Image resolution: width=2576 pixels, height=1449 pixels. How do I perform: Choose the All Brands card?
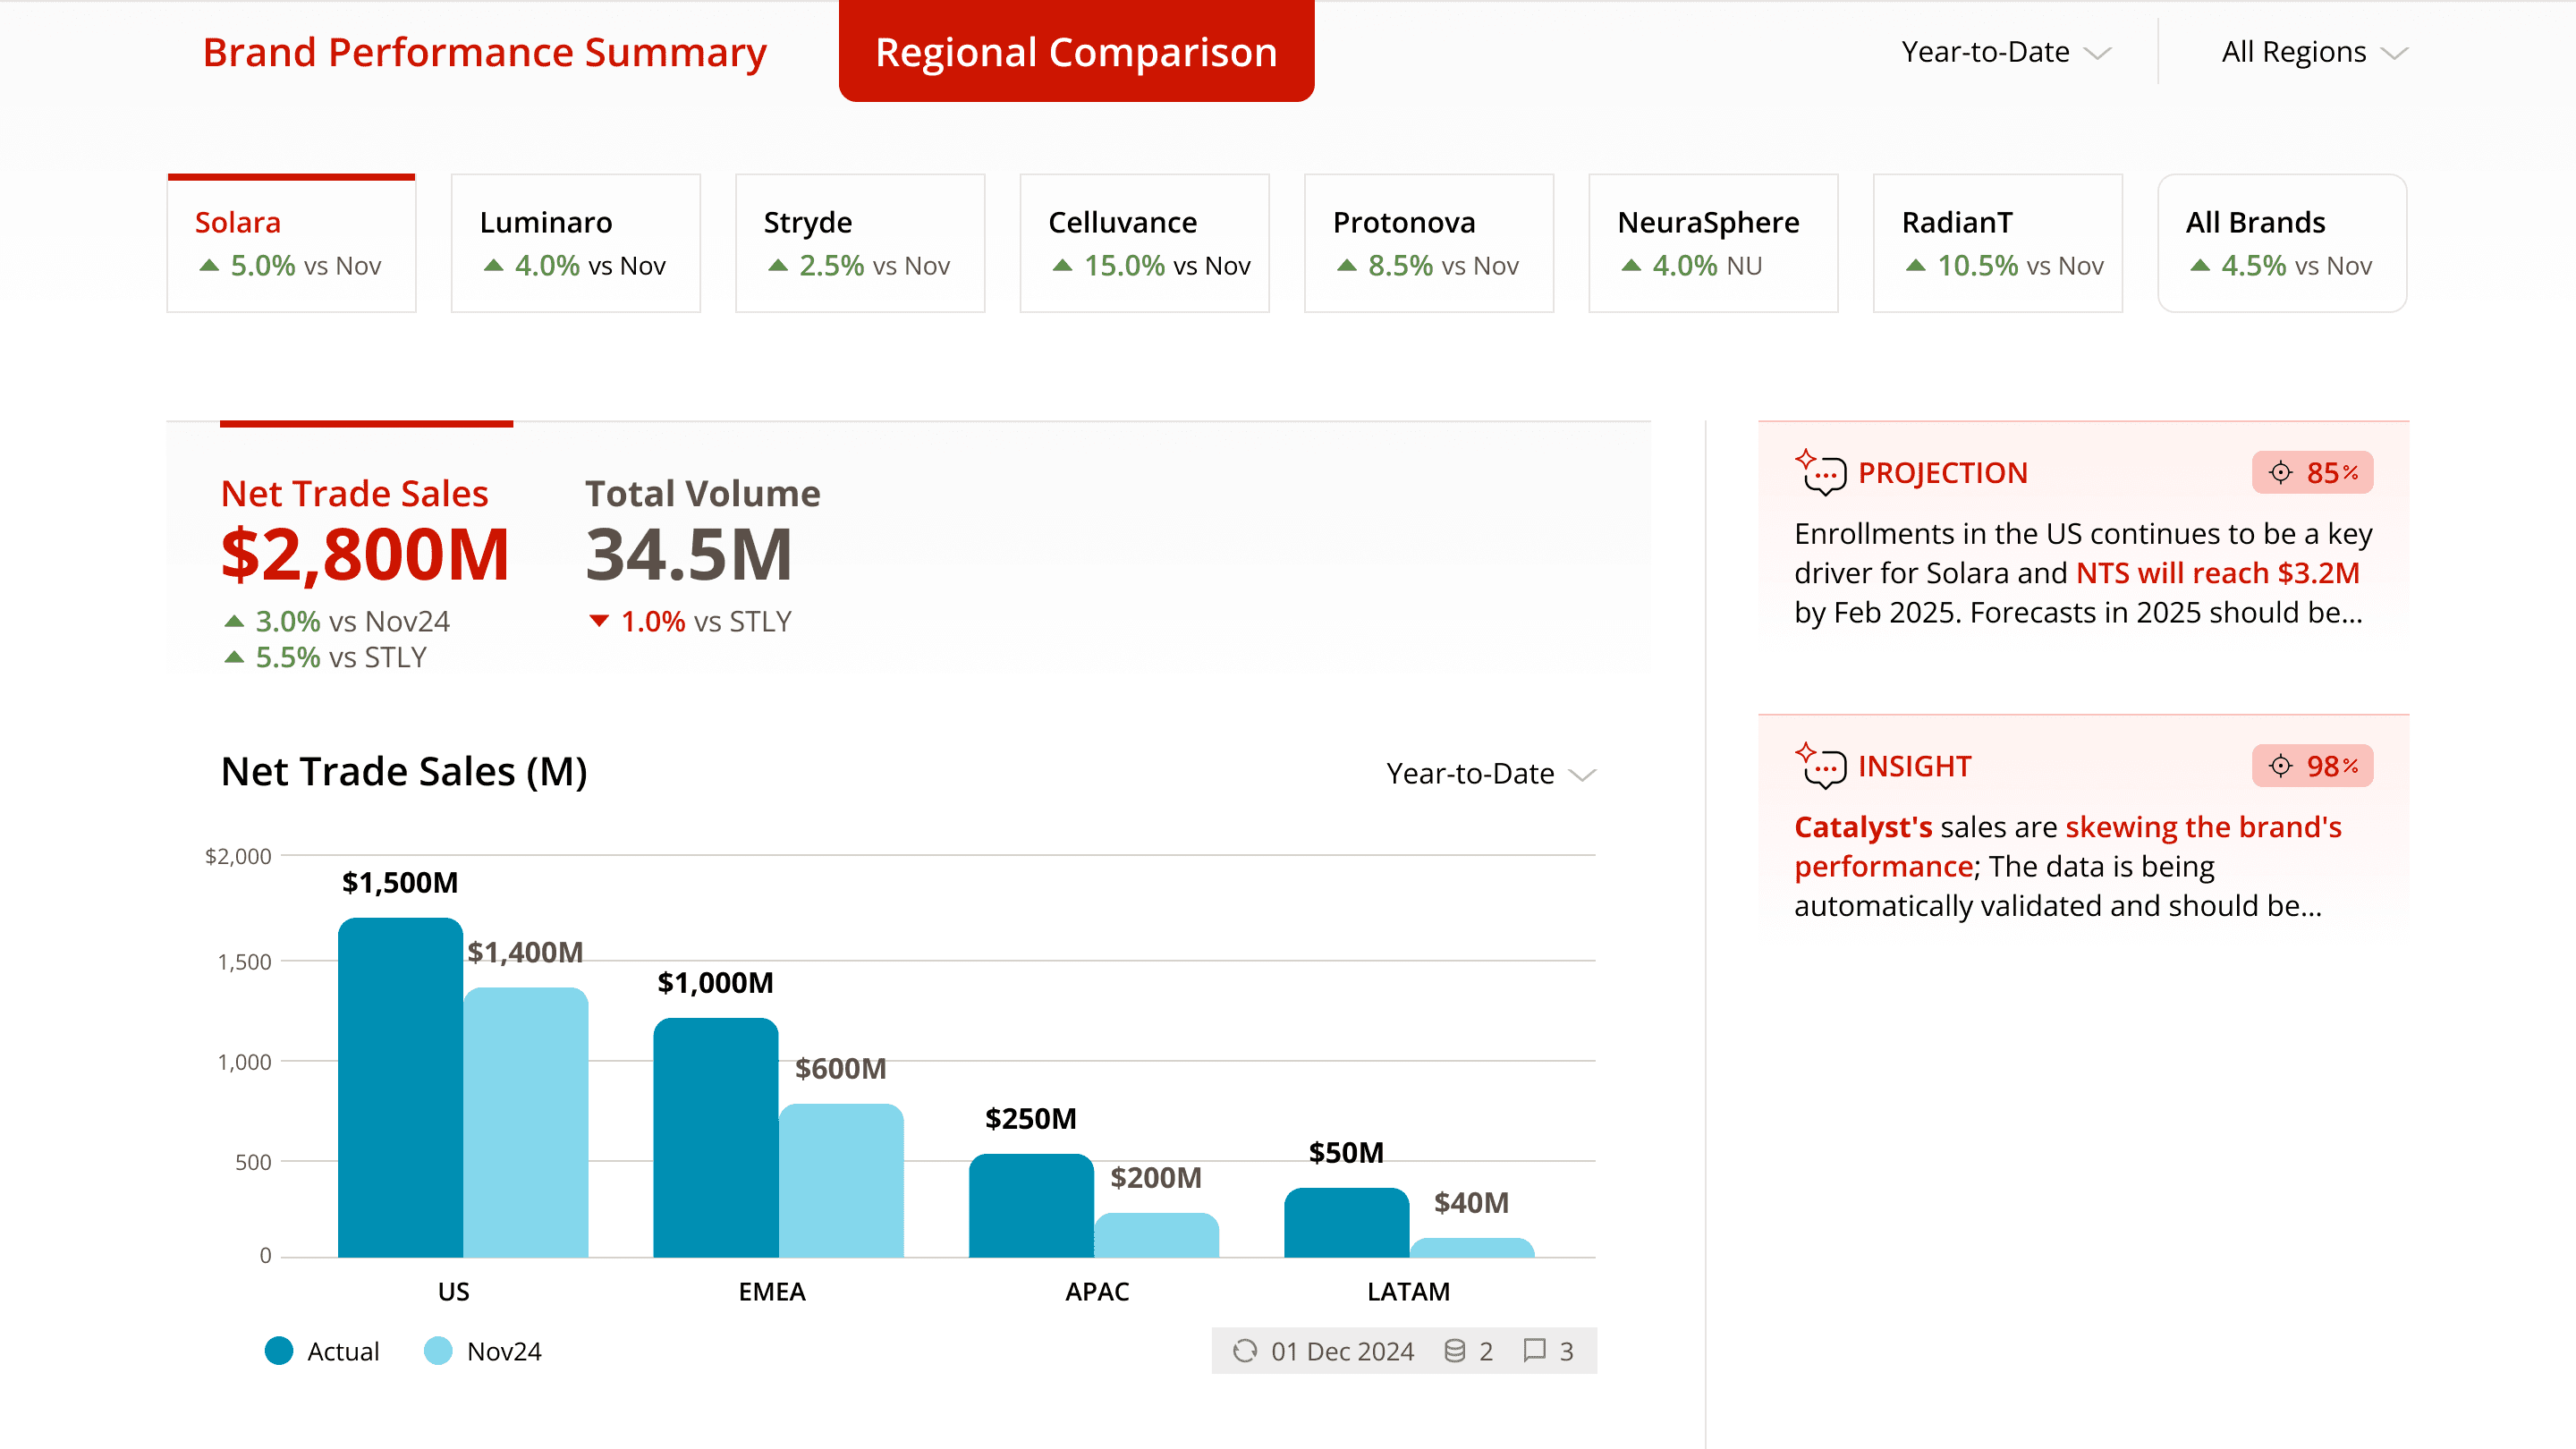pyautogui.click(x=2281, y=243)
